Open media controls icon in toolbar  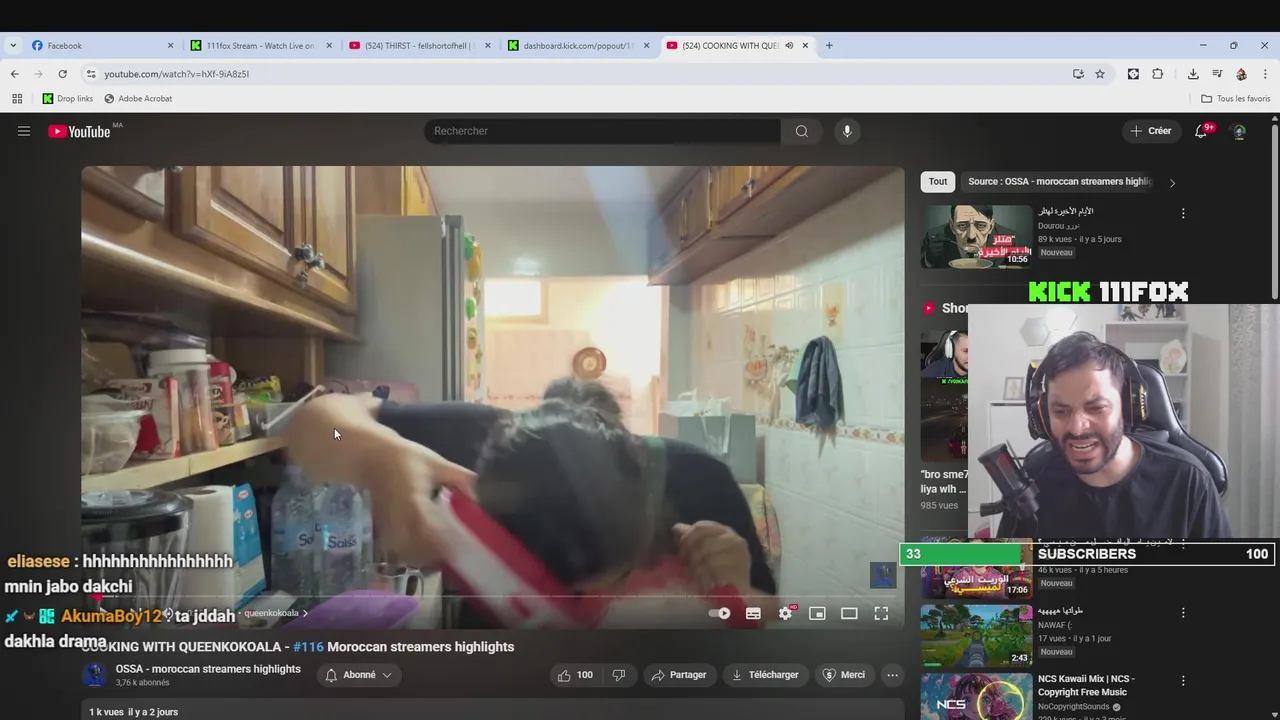[1217, 74]
